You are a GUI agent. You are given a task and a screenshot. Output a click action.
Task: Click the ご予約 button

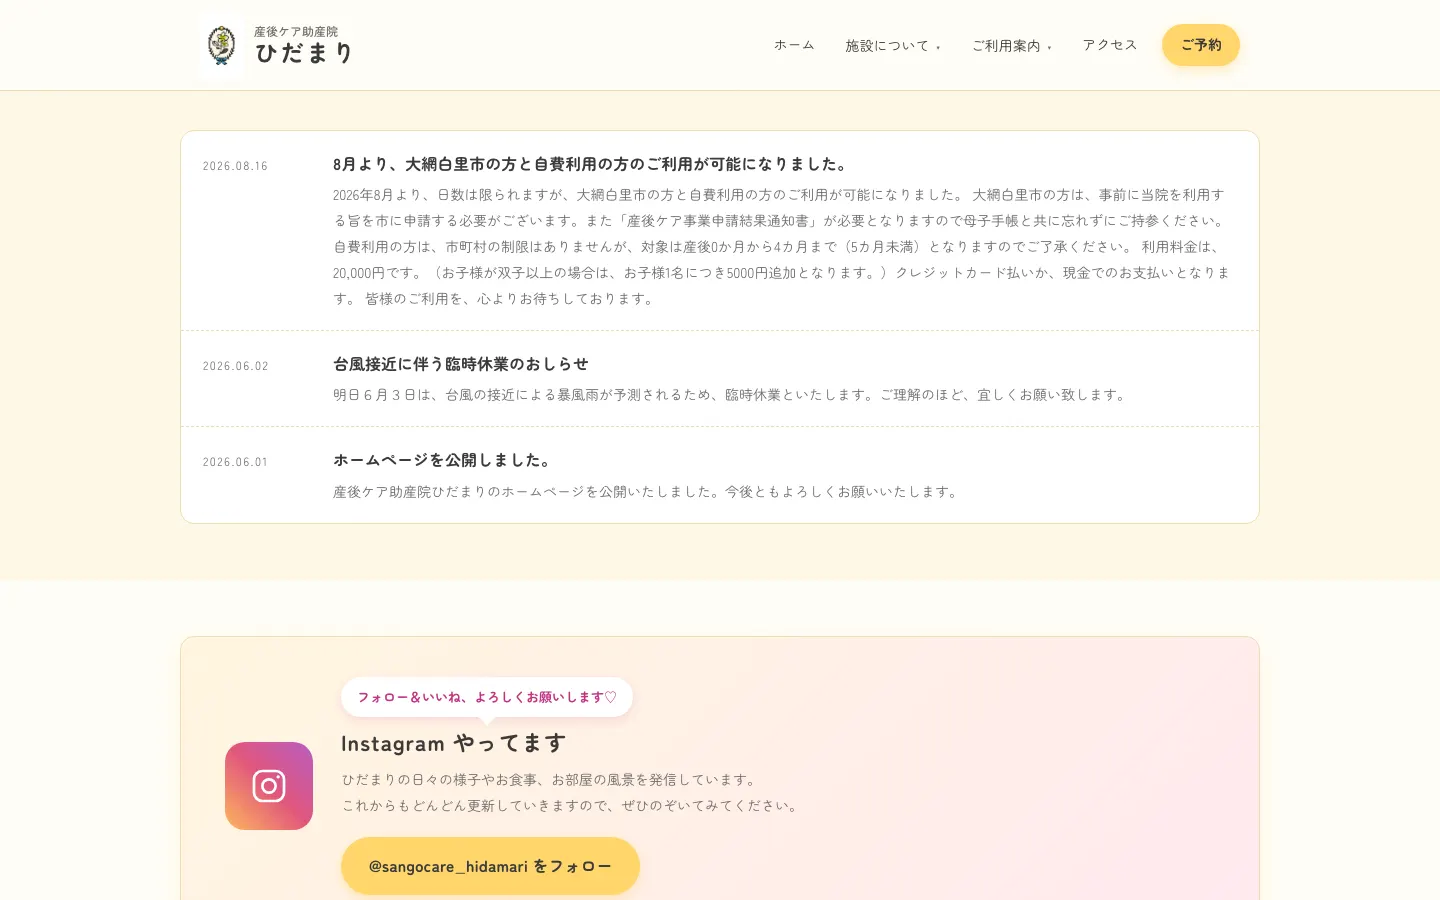(x=1201, y=45)
